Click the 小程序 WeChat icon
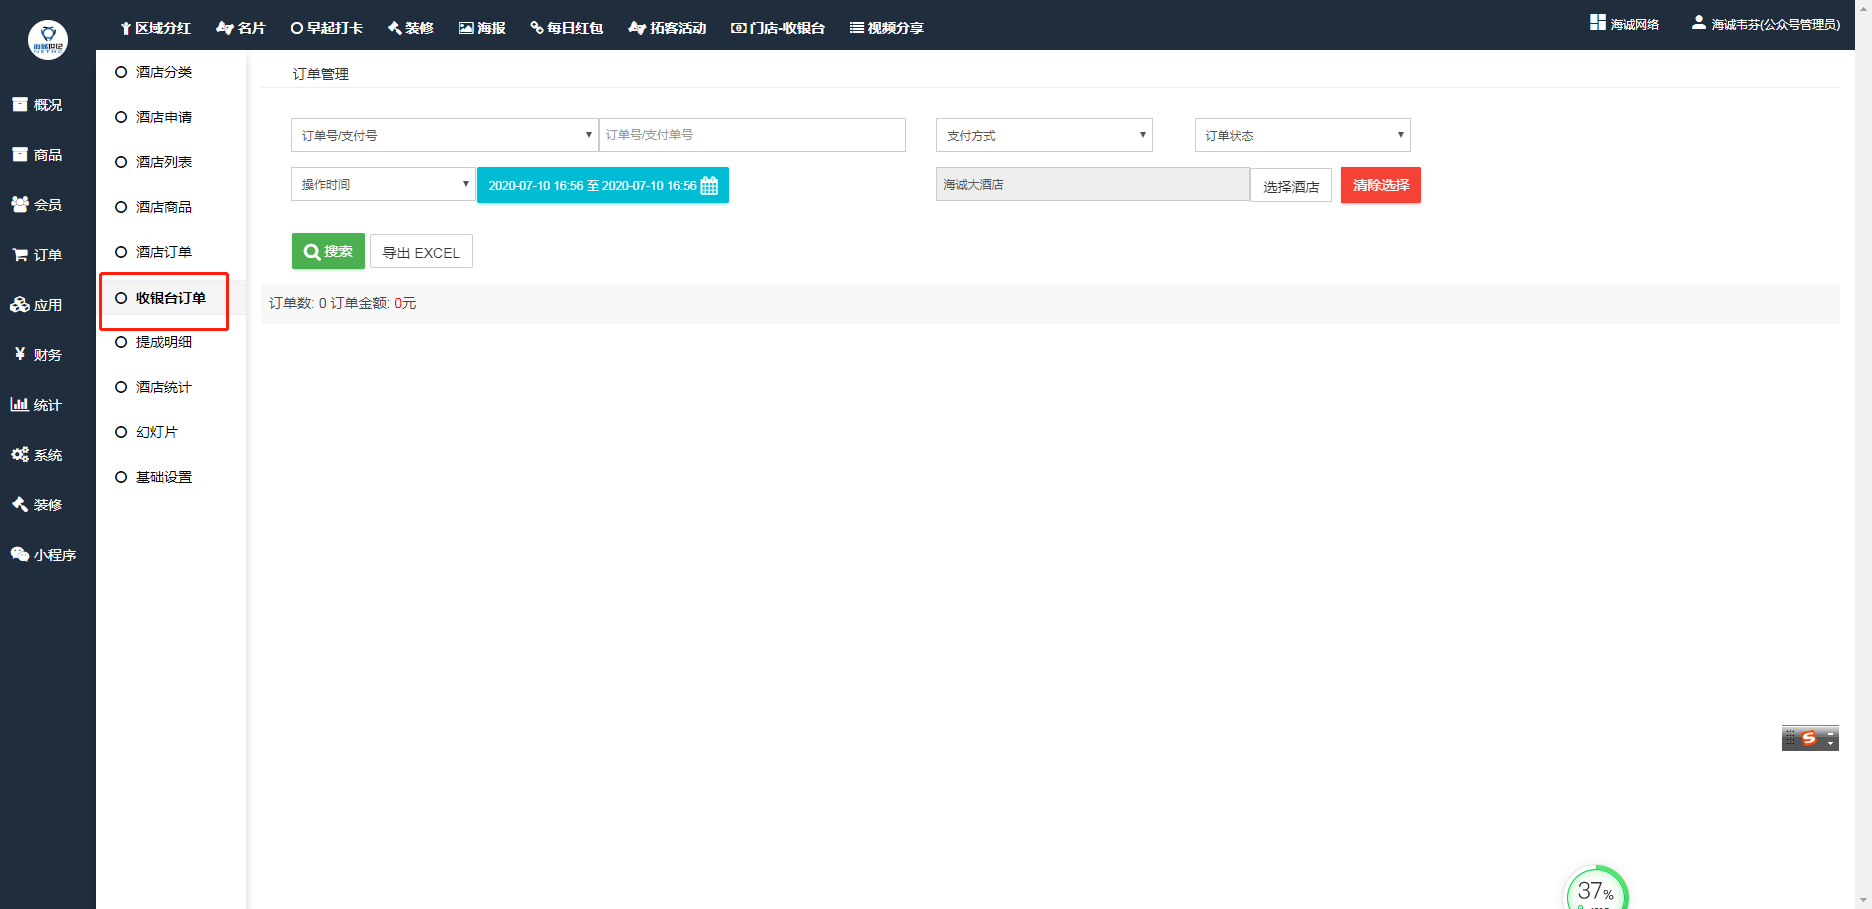The width and height of the screenshot is (1872, 909). (20, 554)
